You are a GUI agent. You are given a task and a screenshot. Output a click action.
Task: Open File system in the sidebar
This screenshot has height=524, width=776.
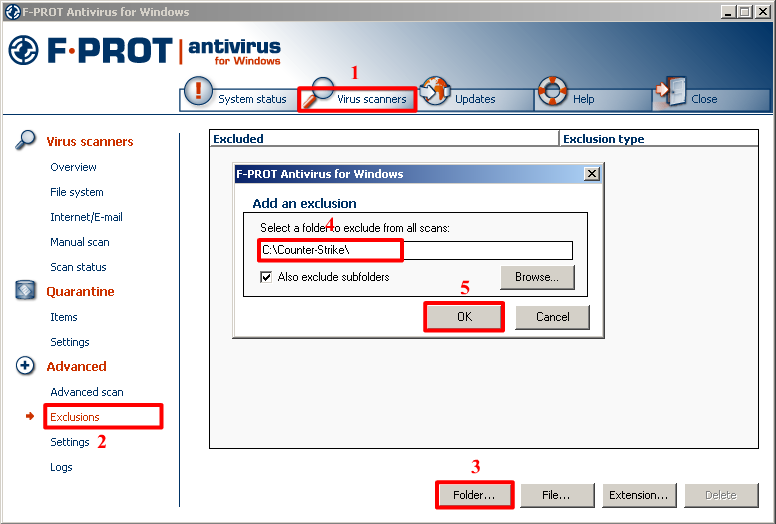click(77, 192)
